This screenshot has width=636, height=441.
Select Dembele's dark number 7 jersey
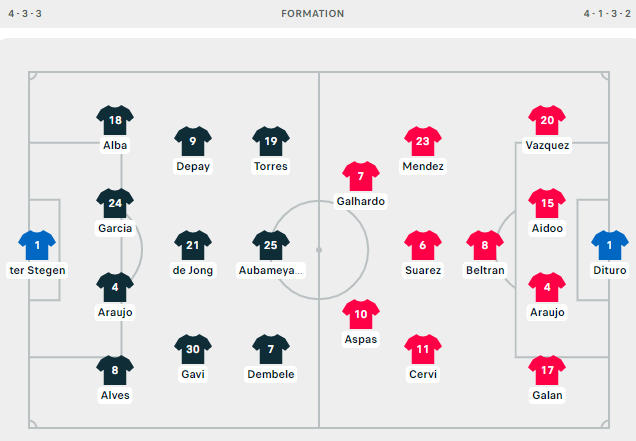pos(271,349)
